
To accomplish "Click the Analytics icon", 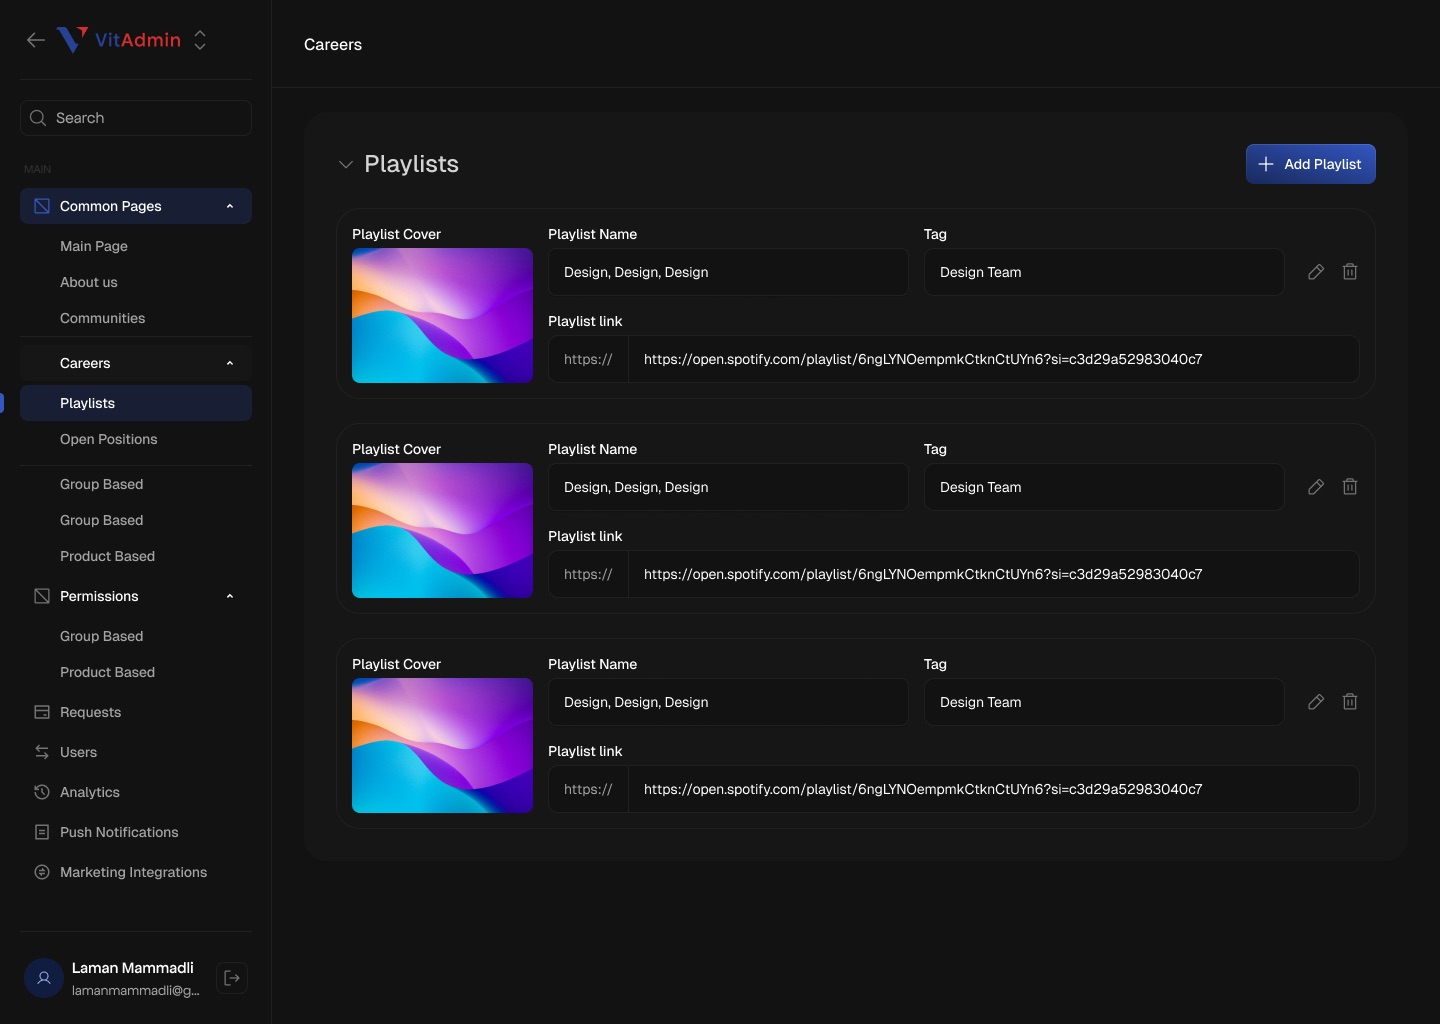I will coord(42,792).
